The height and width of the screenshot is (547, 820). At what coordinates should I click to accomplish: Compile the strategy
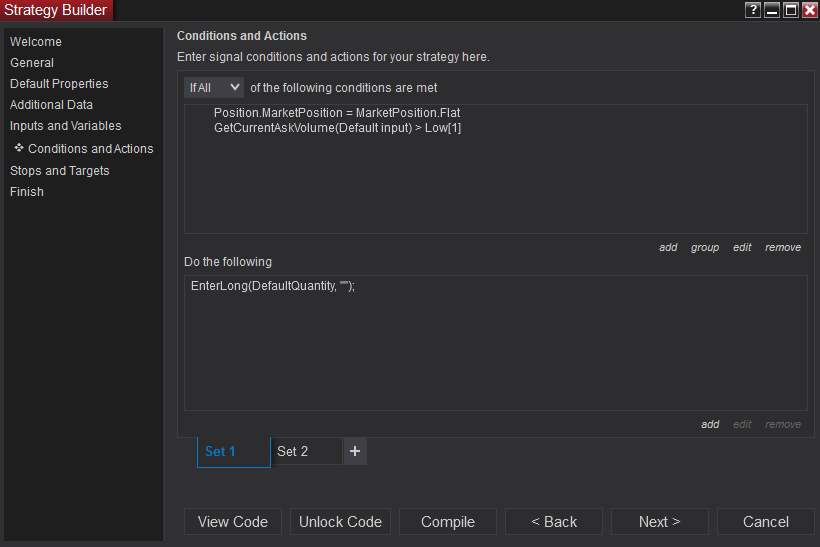[x=448, y=521]
